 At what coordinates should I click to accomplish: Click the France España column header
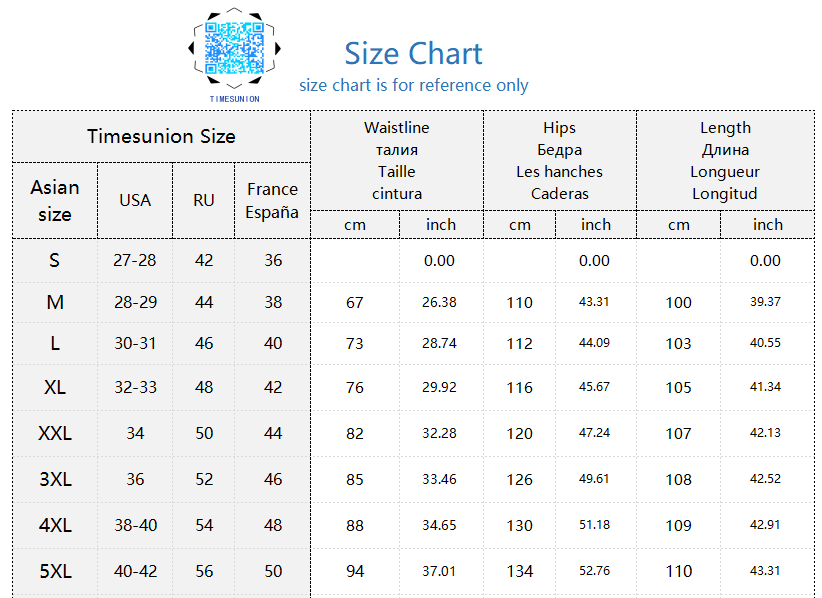273,201
